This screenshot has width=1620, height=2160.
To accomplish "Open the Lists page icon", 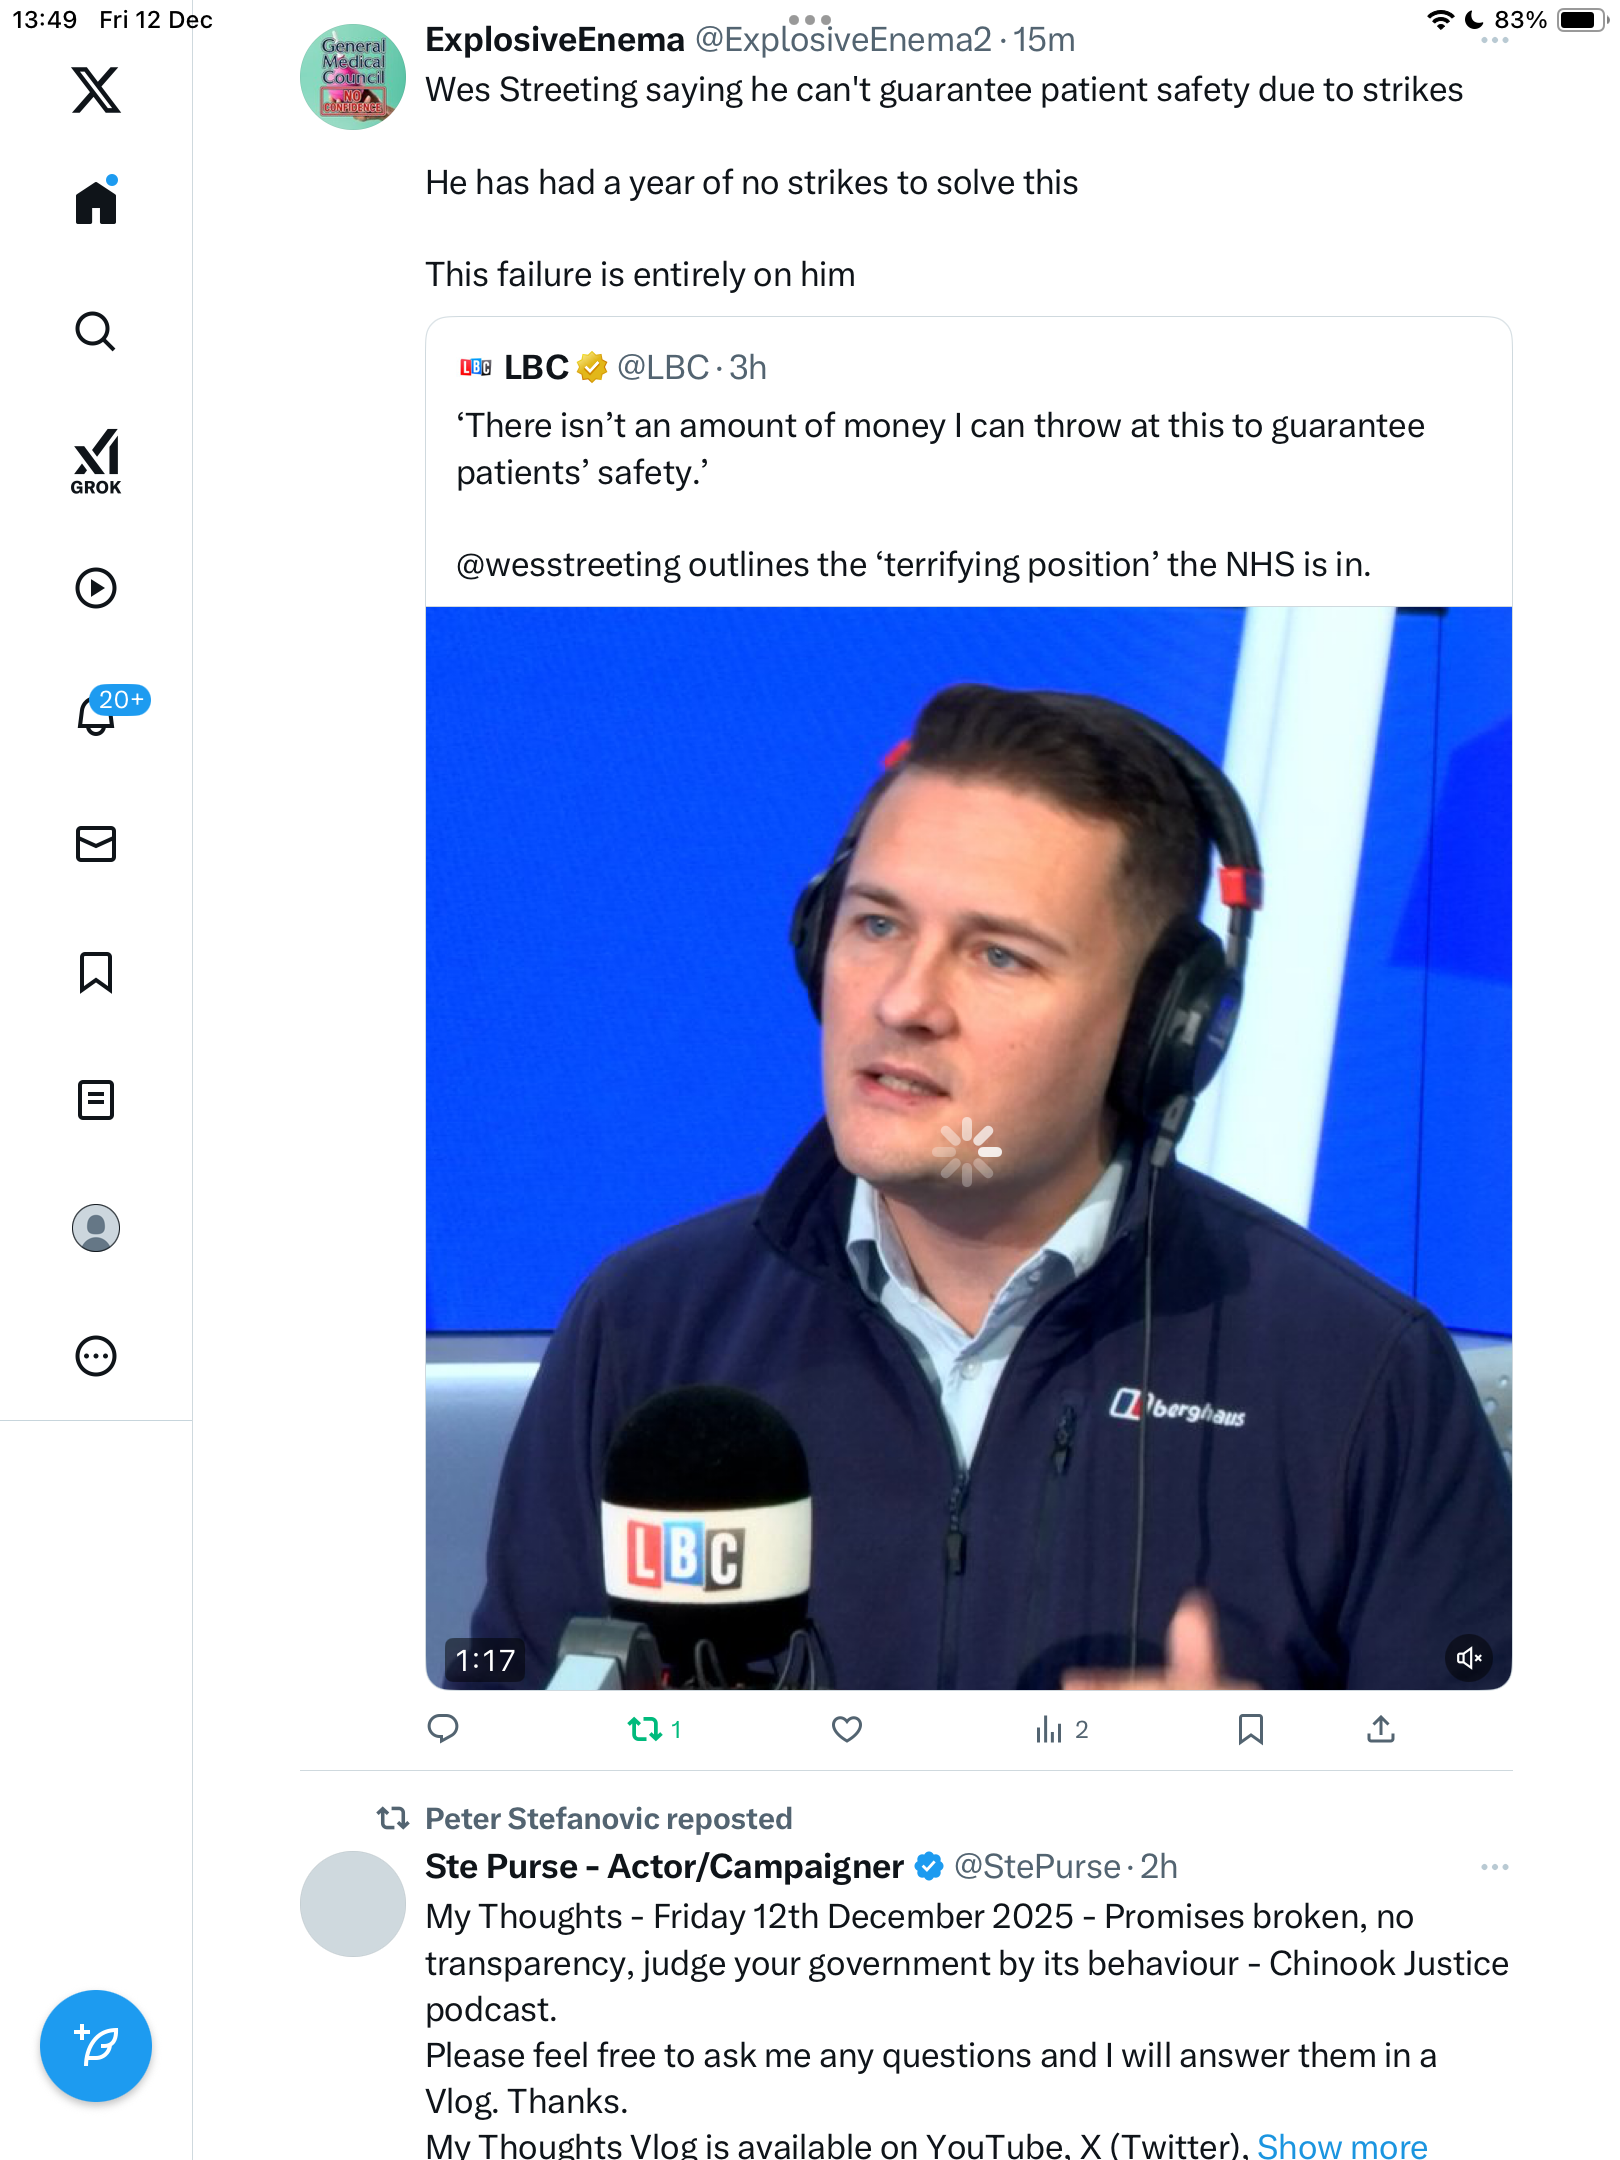I will [x=96, y=1100].
